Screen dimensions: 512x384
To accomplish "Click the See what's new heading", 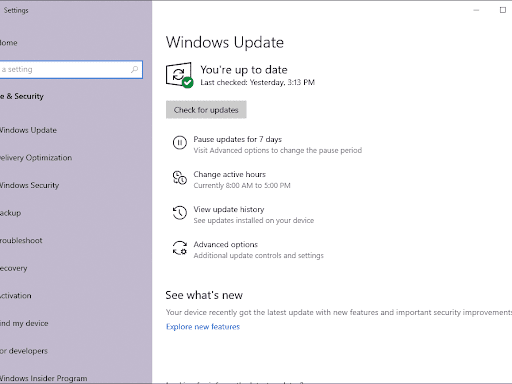I will pos(204,295).
